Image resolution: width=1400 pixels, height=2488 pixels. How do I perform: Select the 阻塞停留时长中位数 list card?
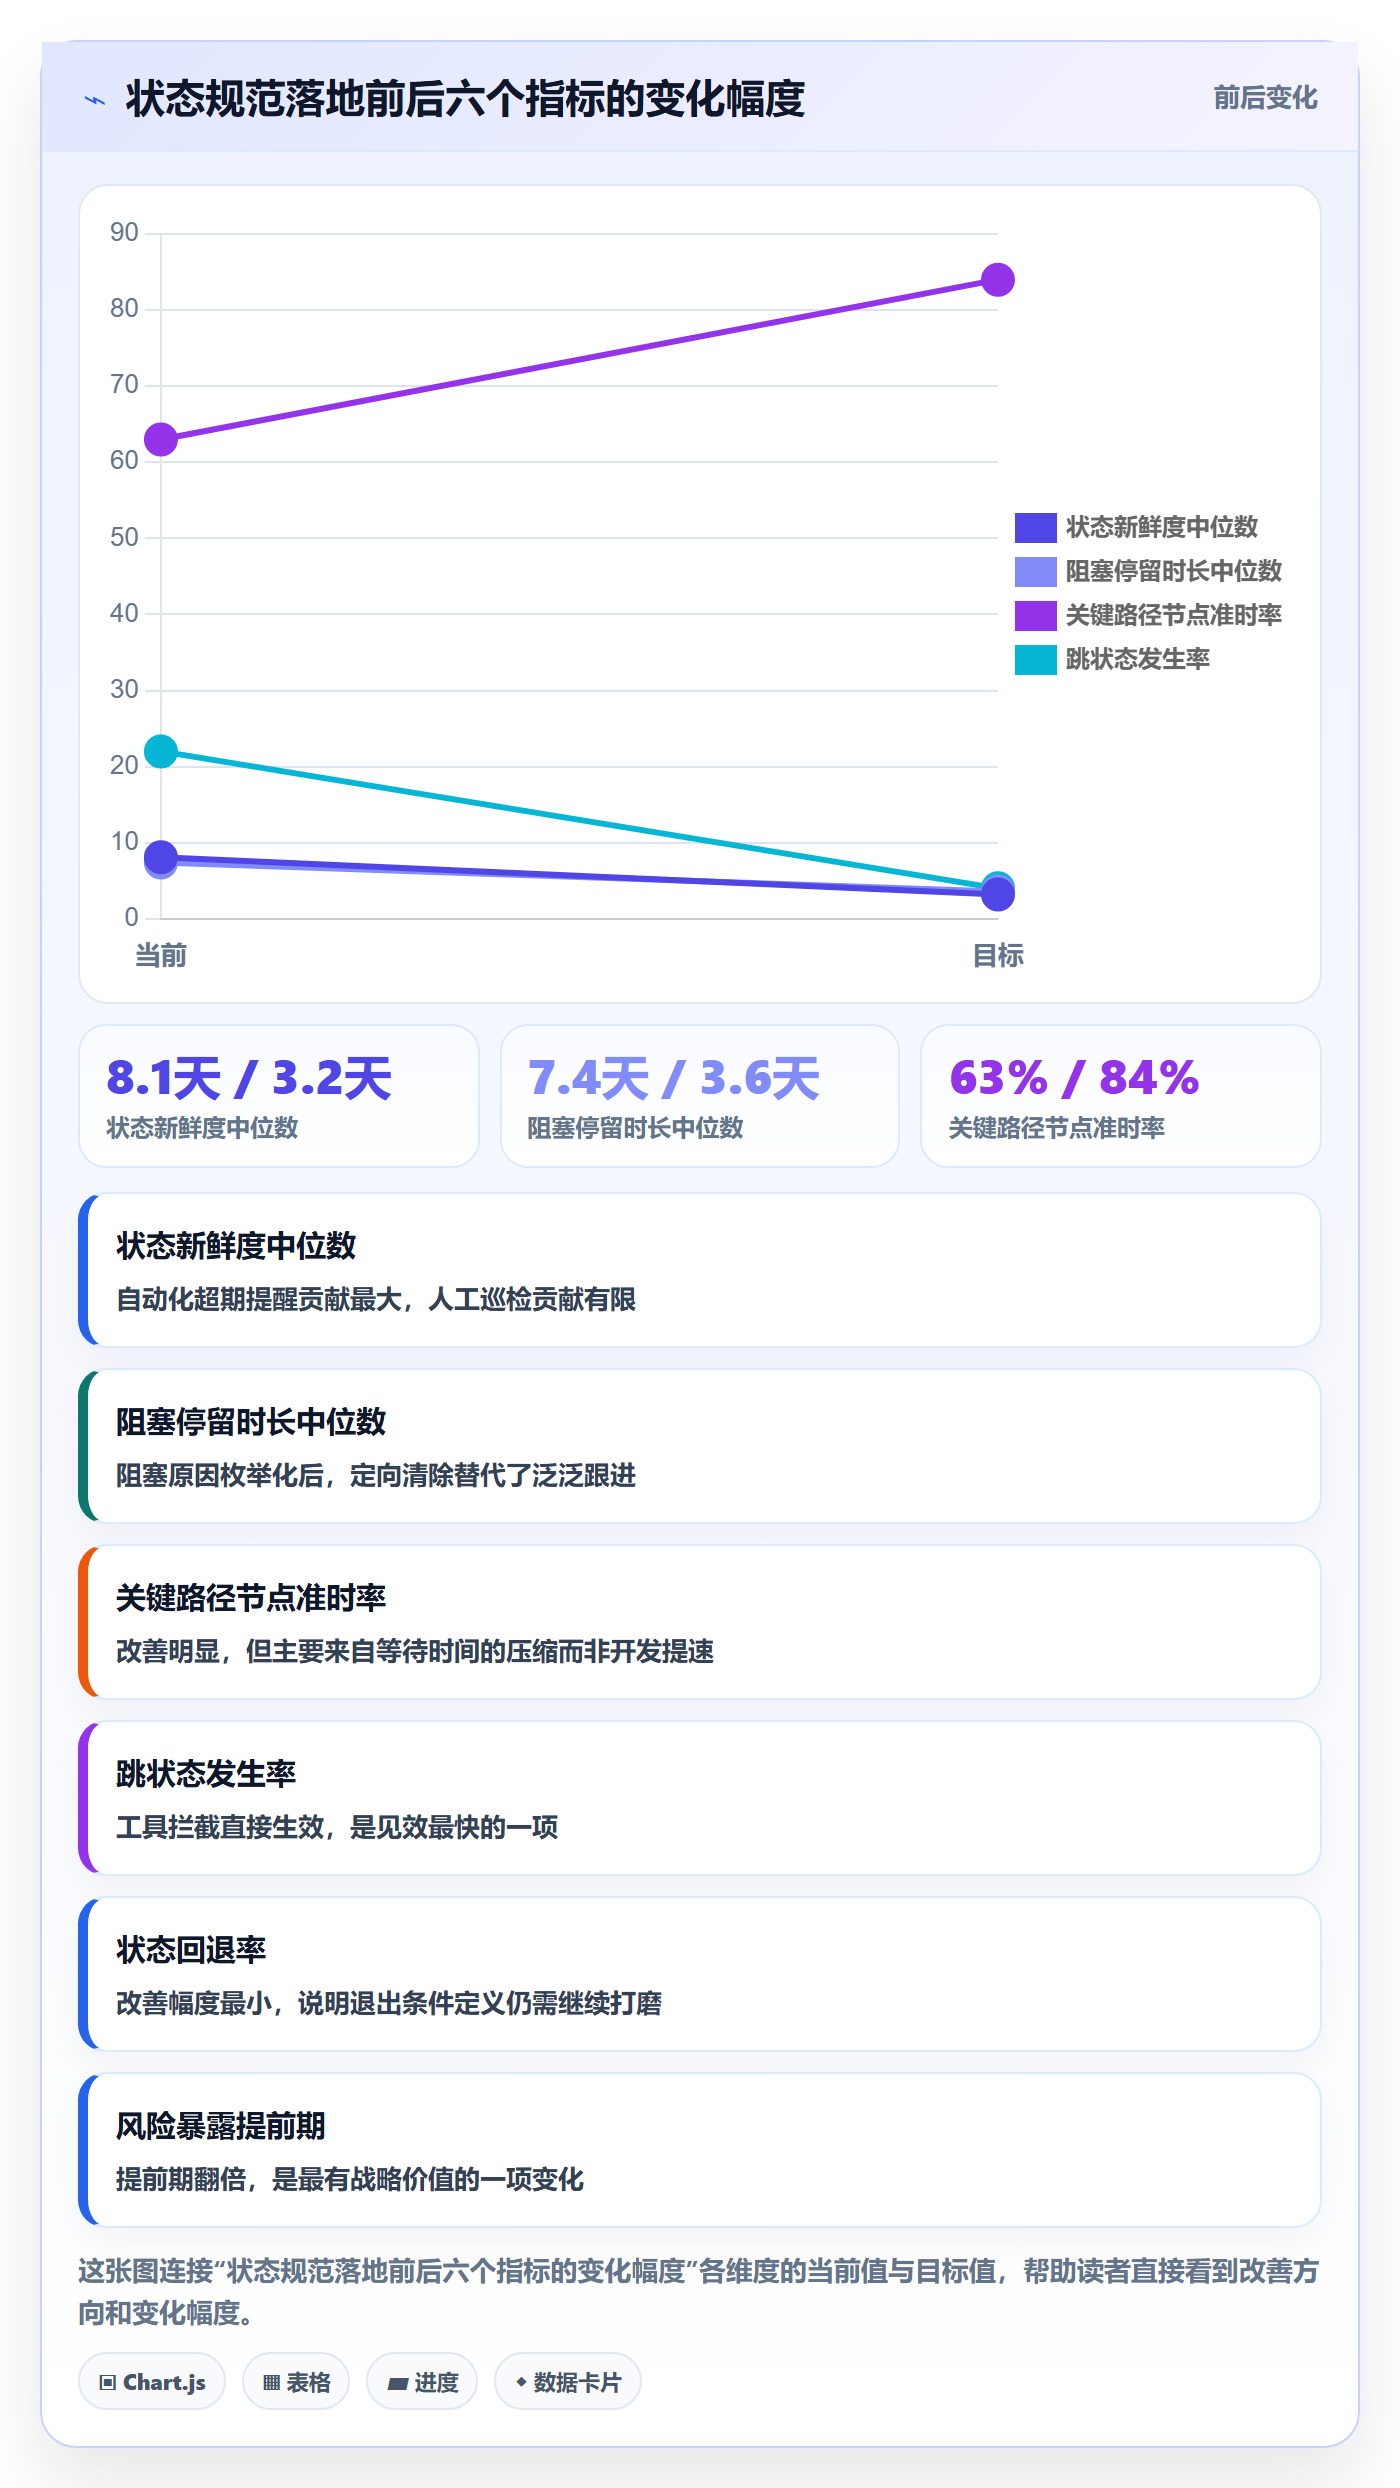pos(700,1446)
